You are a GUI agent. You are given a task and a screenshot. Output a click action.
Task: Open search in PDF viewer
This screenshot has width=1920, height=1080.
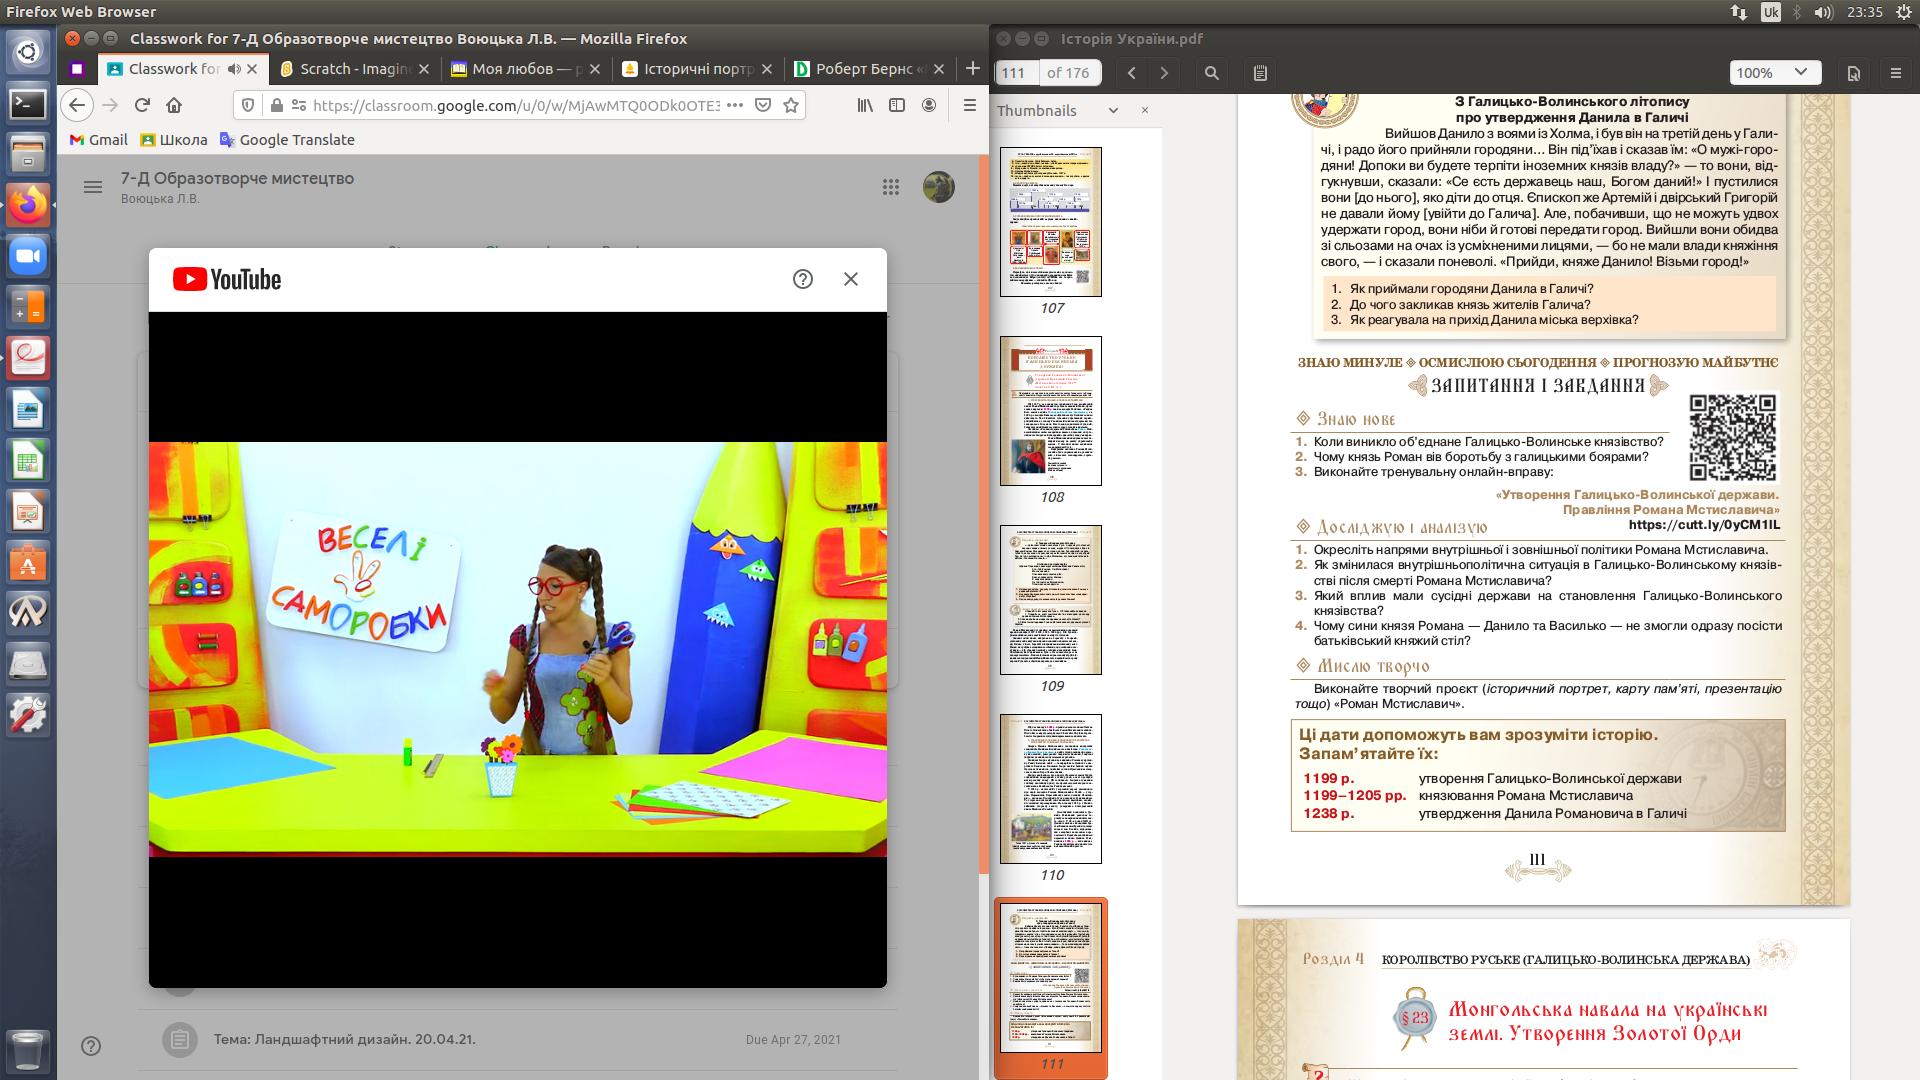pos(1211,73)
